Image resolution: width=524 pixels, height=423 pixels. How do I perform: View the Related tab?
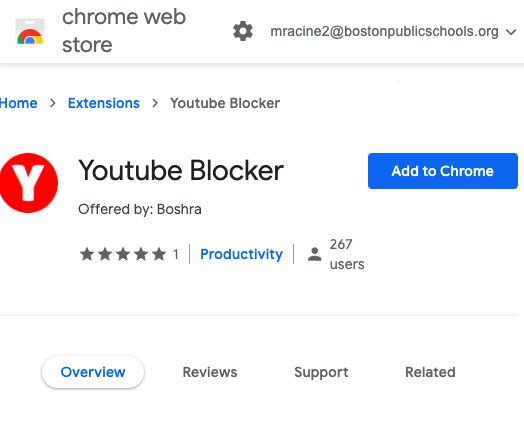(430, 372)
